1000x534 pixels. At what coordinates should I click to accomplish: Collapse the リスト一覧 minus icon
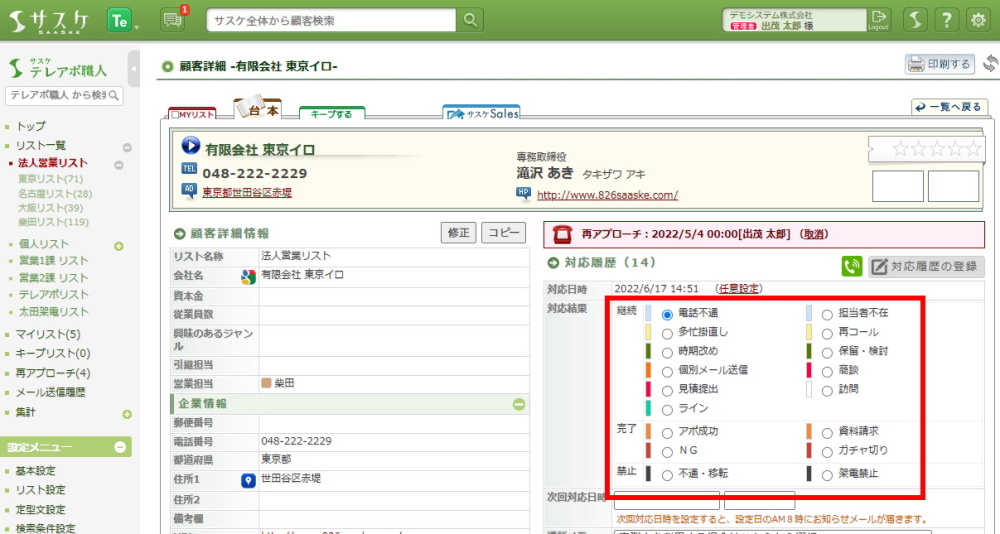pos(127,147)
